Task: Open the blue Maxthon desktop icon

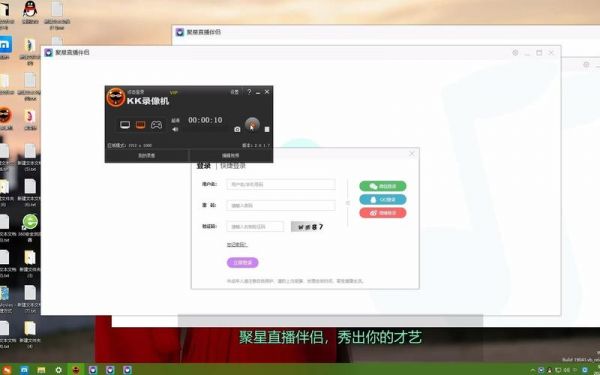Action: click(5, 46)
